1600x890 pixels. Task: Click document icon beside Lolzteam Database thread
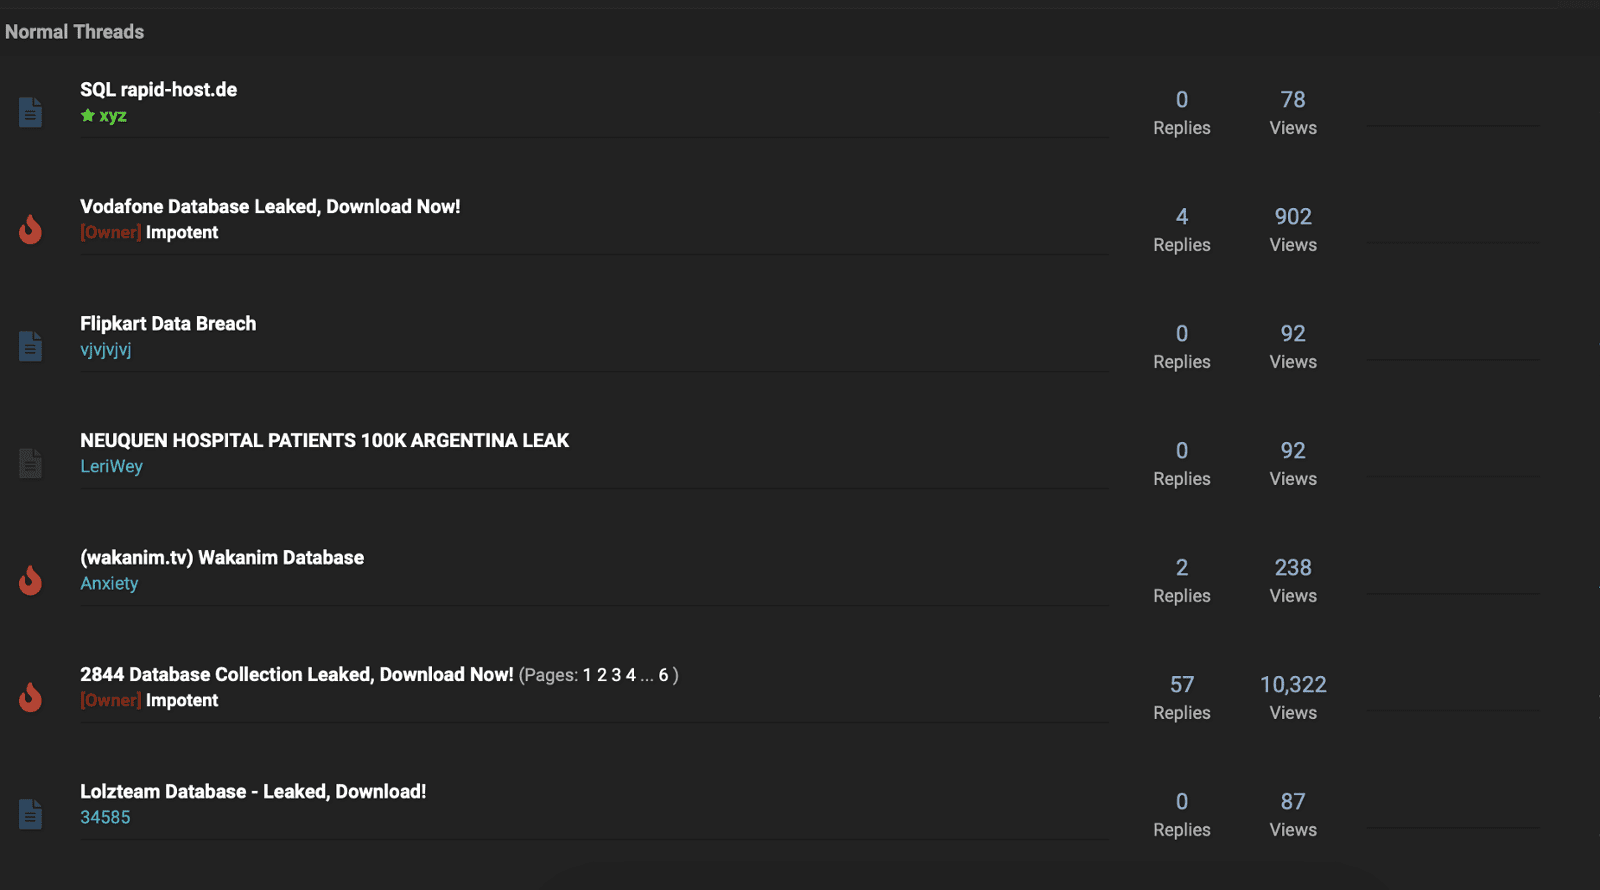click(31, 814)
